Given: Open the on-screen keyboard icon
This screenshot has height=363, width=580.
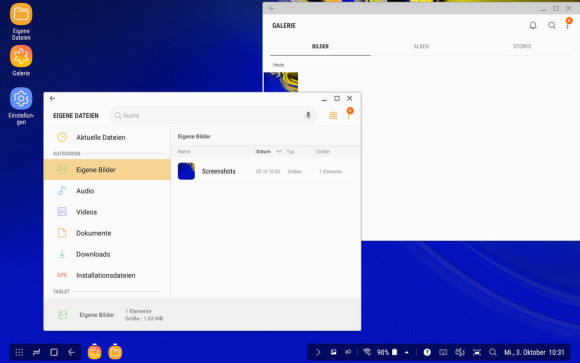Looking at the screenshot, I should [443, 352].
